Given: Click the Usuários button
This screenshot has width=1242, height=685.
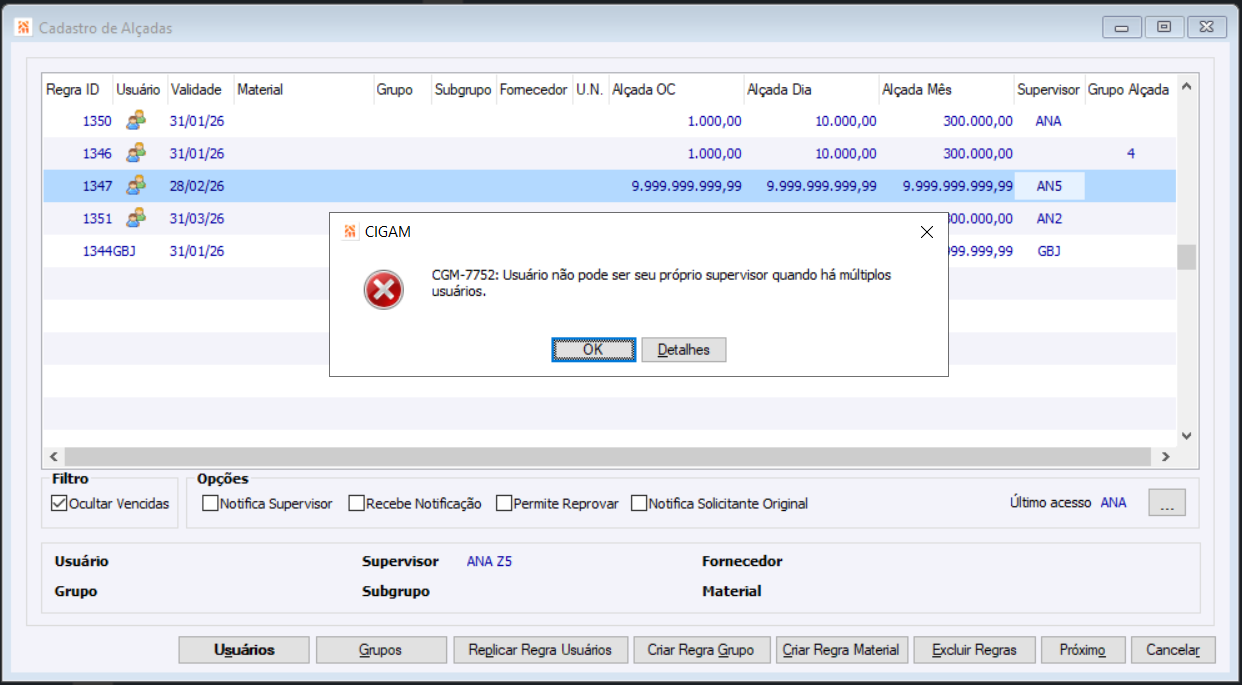Looking at the screenshot, I should [244, 650].
